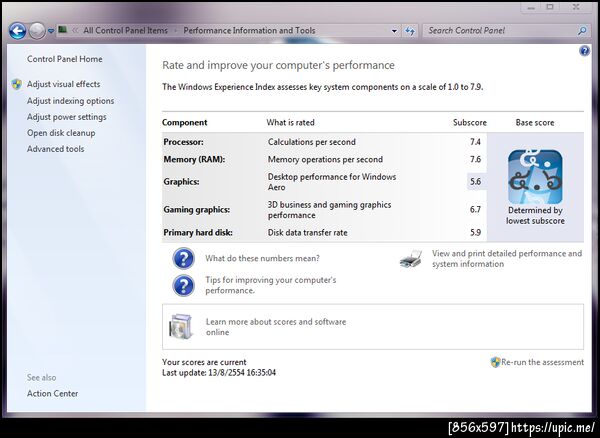Open Adjust visual effects
The width and height of the screenshot is (600, 438).
pos(64,84)
